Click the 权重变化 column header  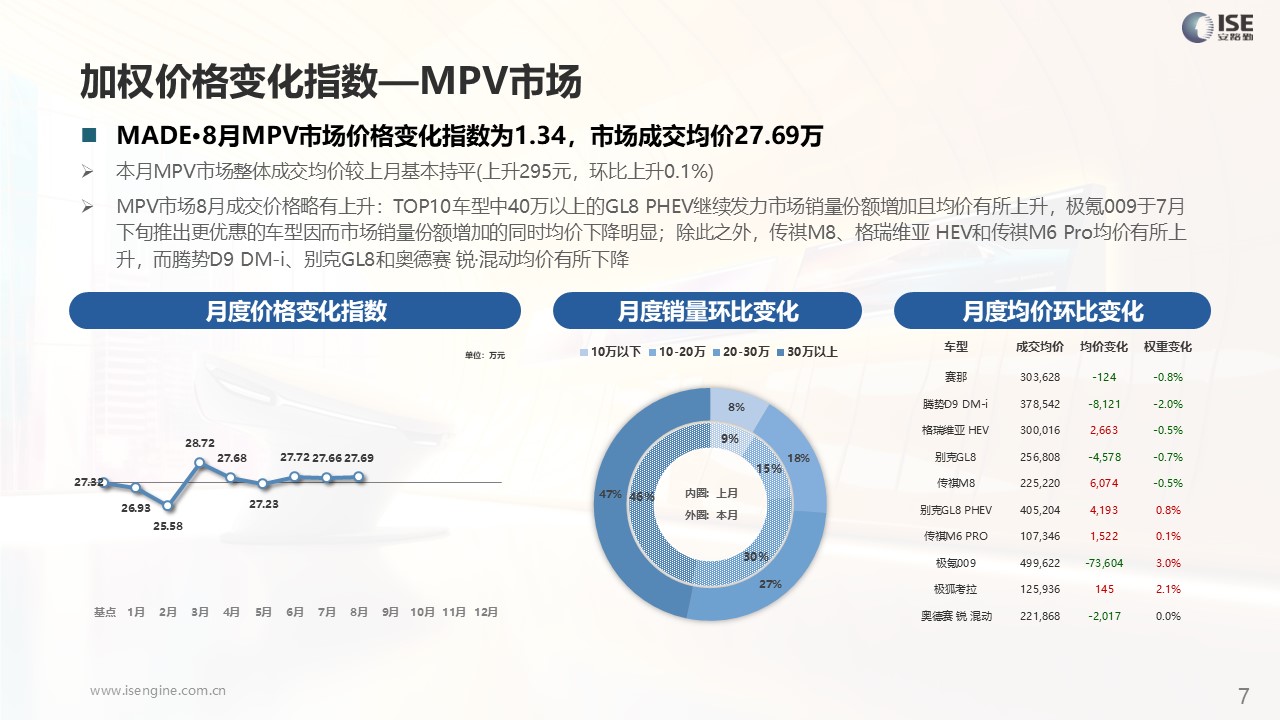click(x=1168, y=347)
